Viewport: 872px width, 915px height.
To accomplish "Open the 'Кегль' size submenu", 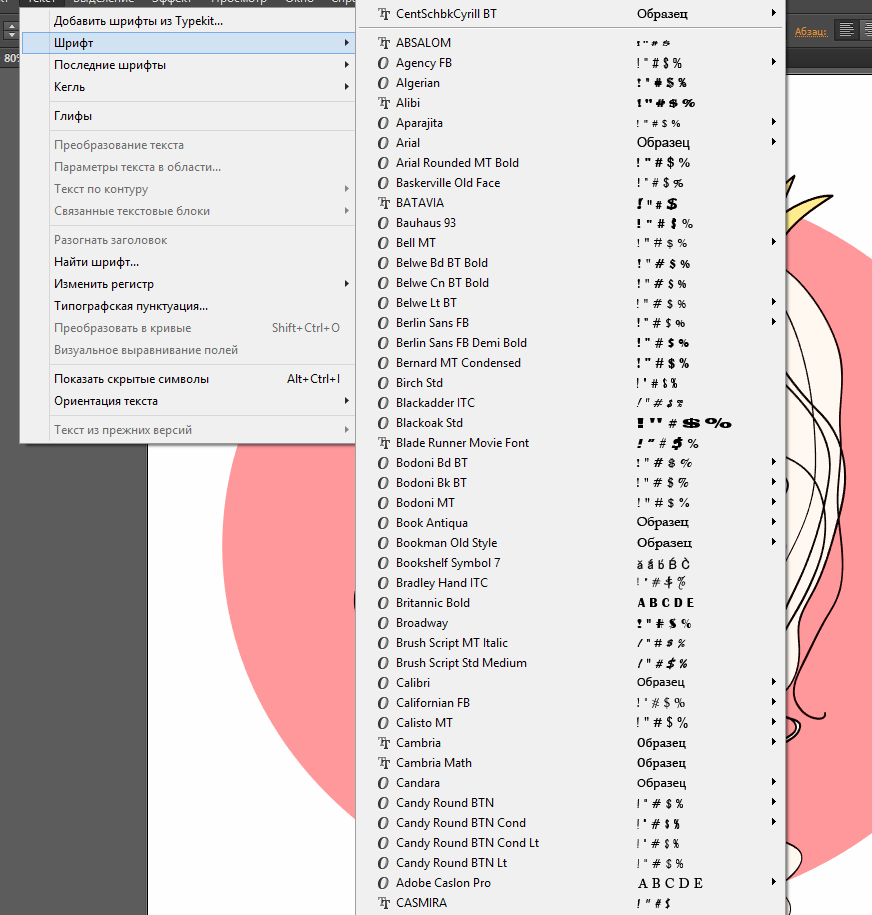I will [x=188, y=87].
